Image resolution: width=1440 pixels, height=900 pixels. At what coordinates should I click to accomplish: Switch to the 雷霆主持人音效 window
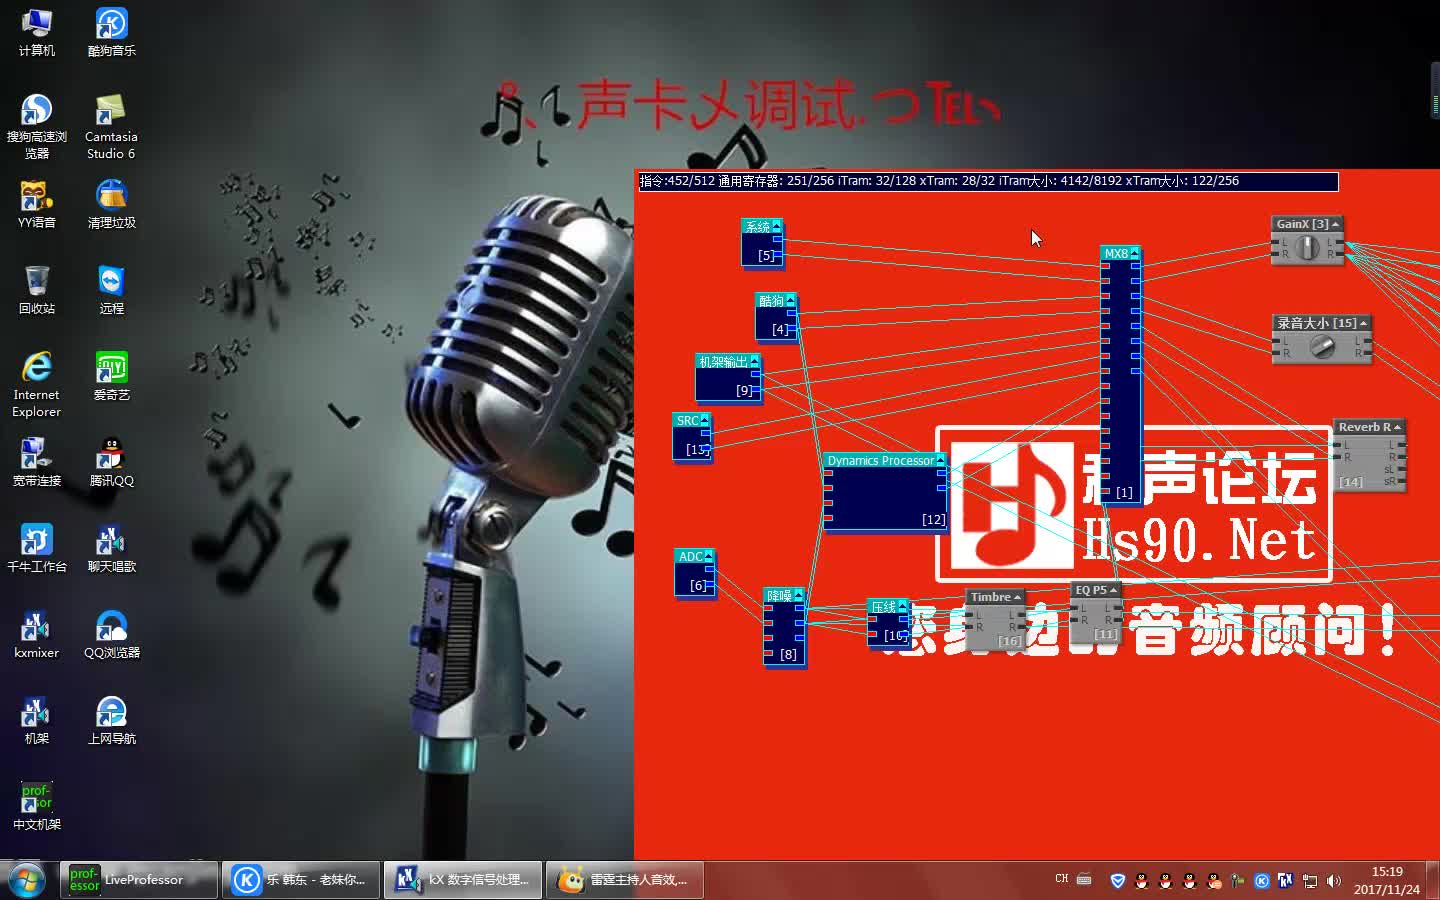coord(625,880)
